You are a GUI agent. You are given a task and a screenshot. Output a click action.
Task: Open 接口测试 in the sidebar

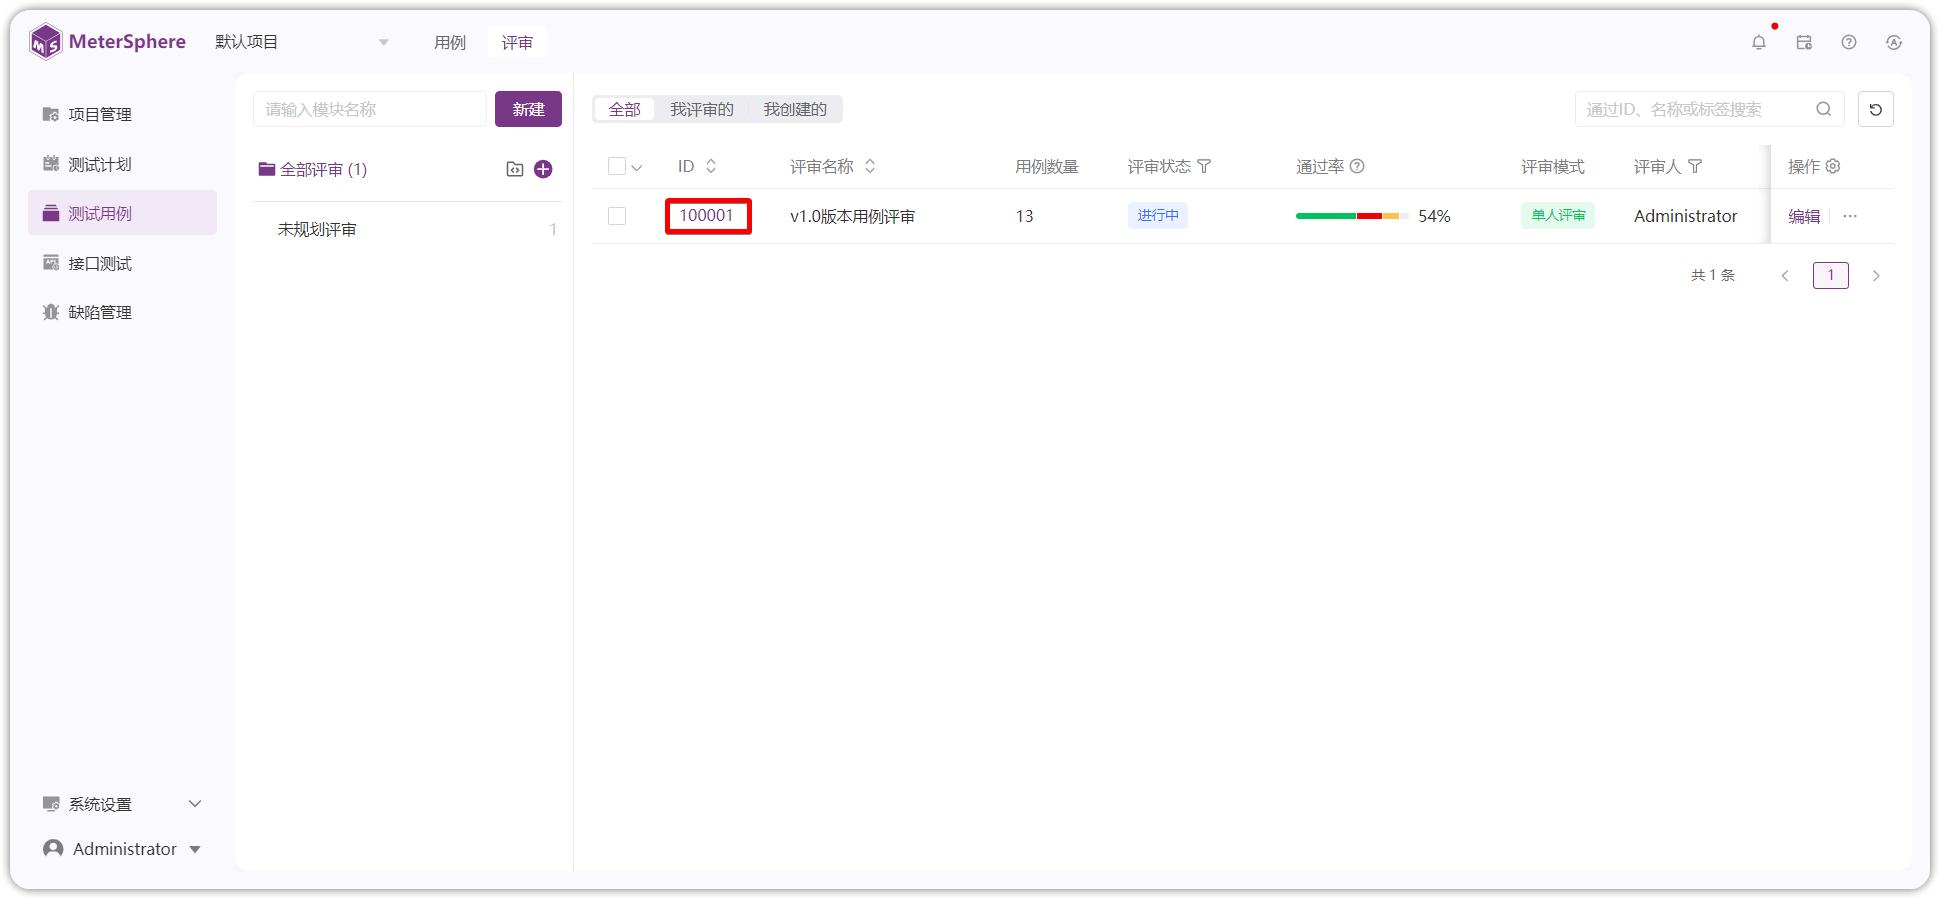pos(122,263)
